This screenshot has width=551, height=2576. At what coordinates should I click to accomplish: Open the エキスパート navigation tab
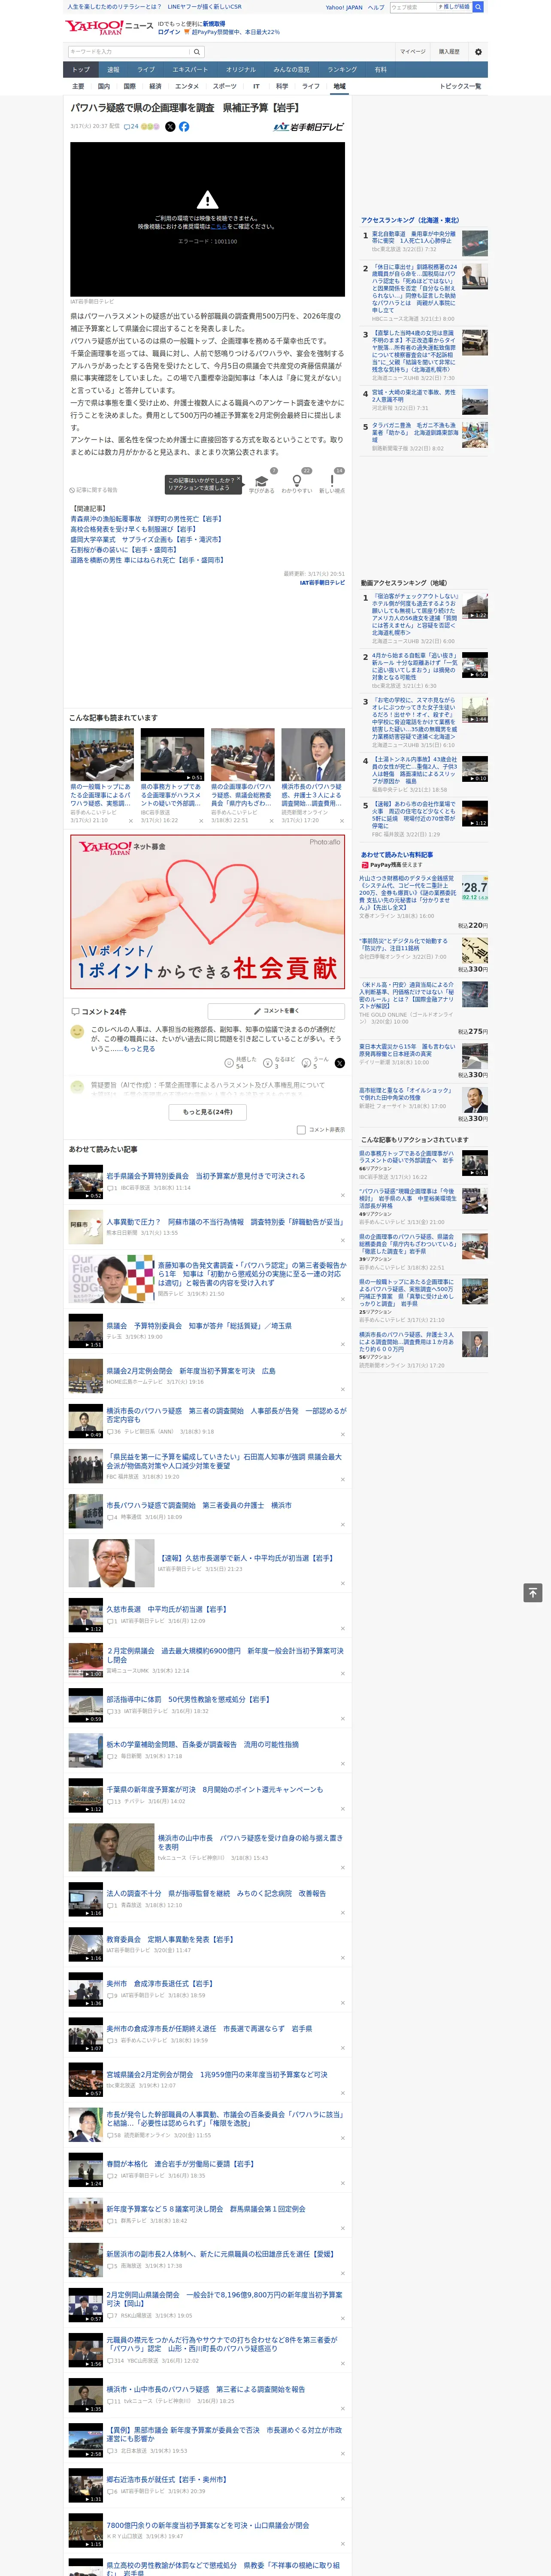pos(190,70)
